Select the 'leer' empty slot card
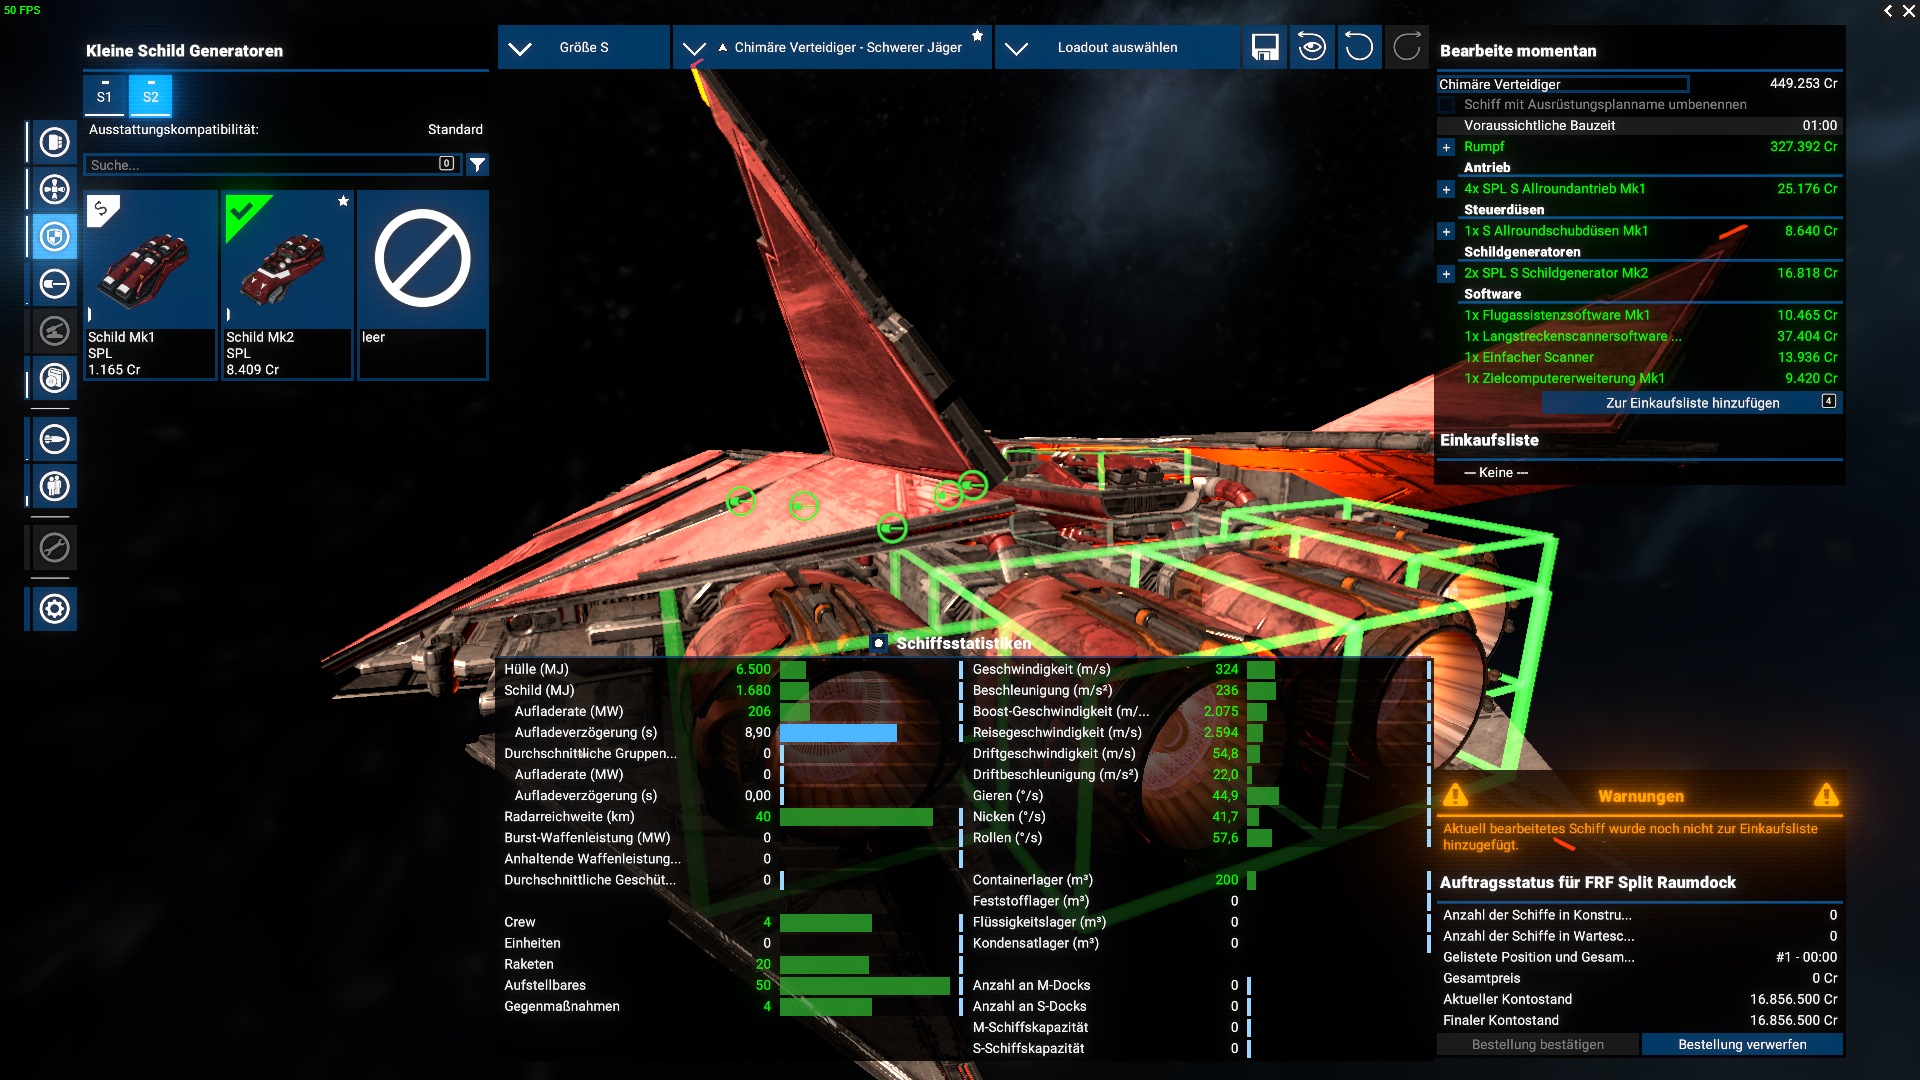This screenshot has height=1080, width=1920. coord(423,285)
